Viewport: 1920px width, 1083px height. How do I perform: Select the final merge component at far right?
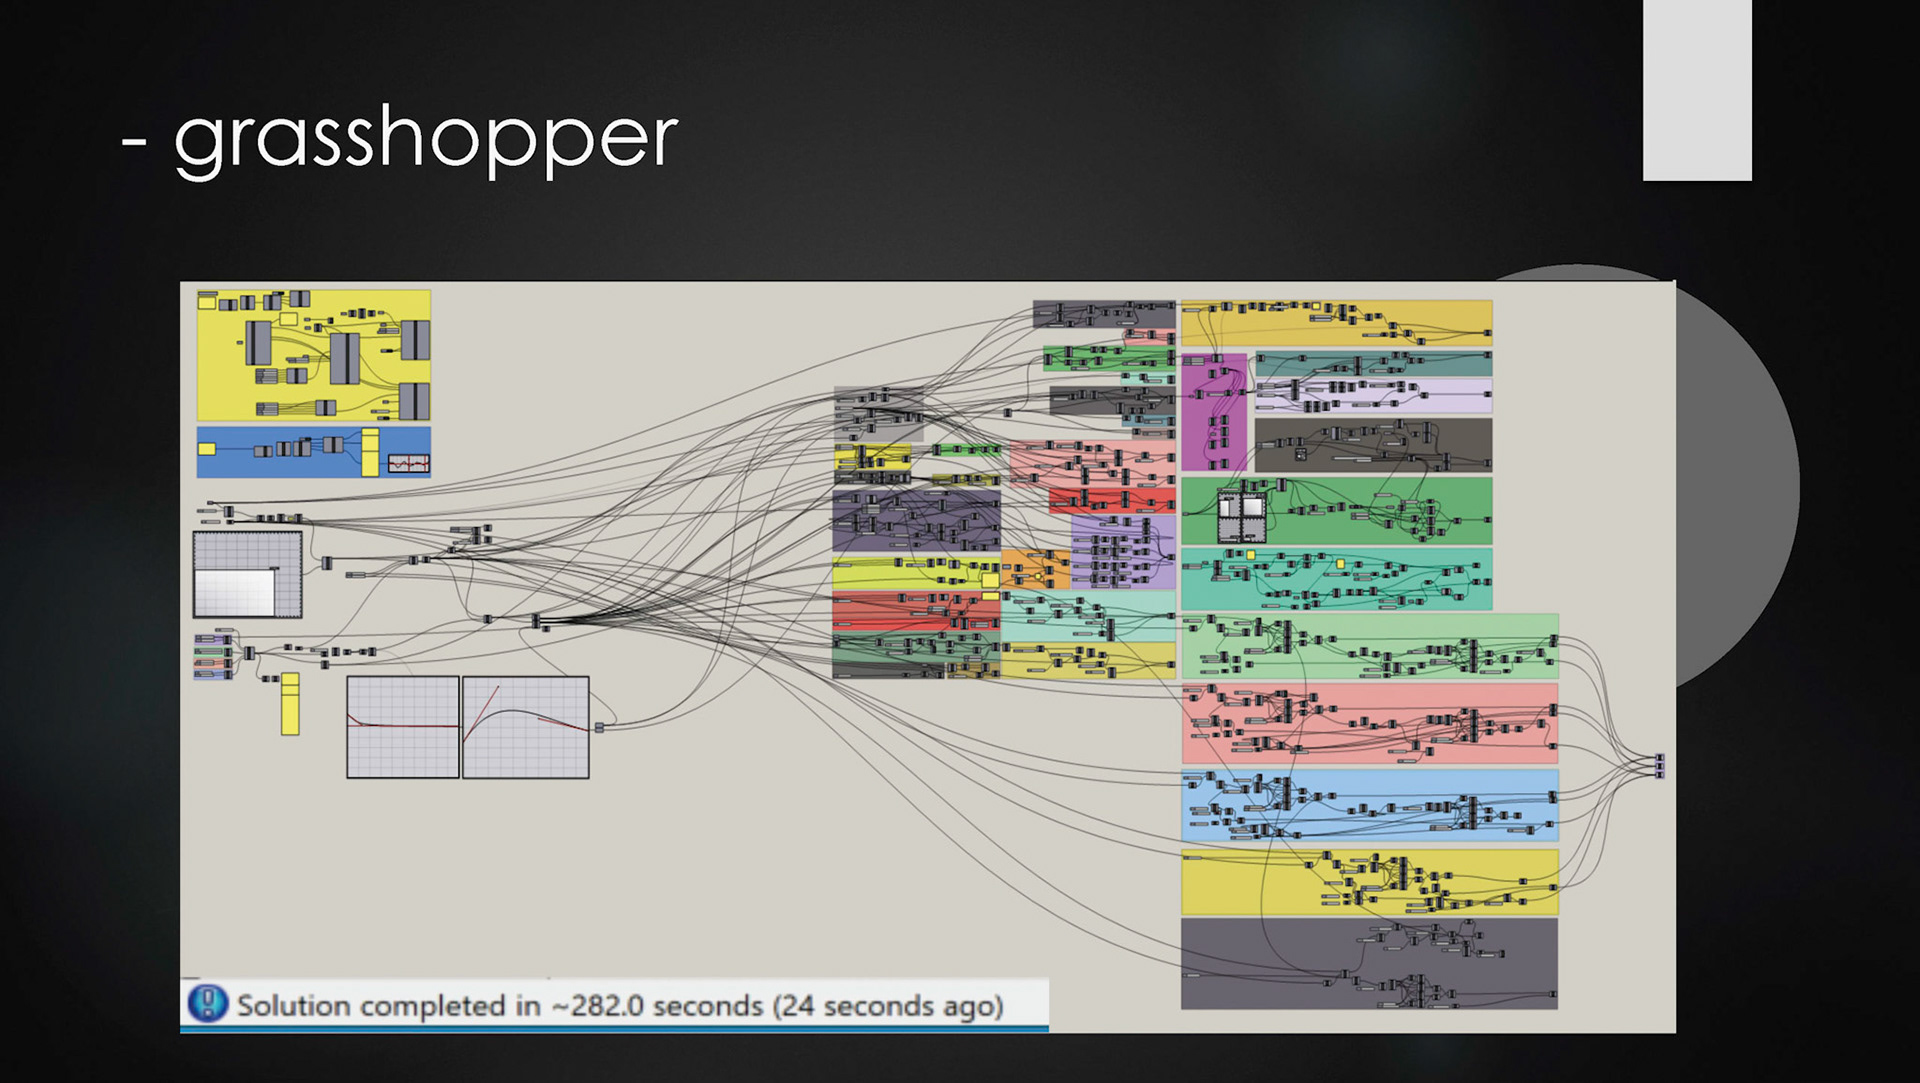pos(1660,766)
